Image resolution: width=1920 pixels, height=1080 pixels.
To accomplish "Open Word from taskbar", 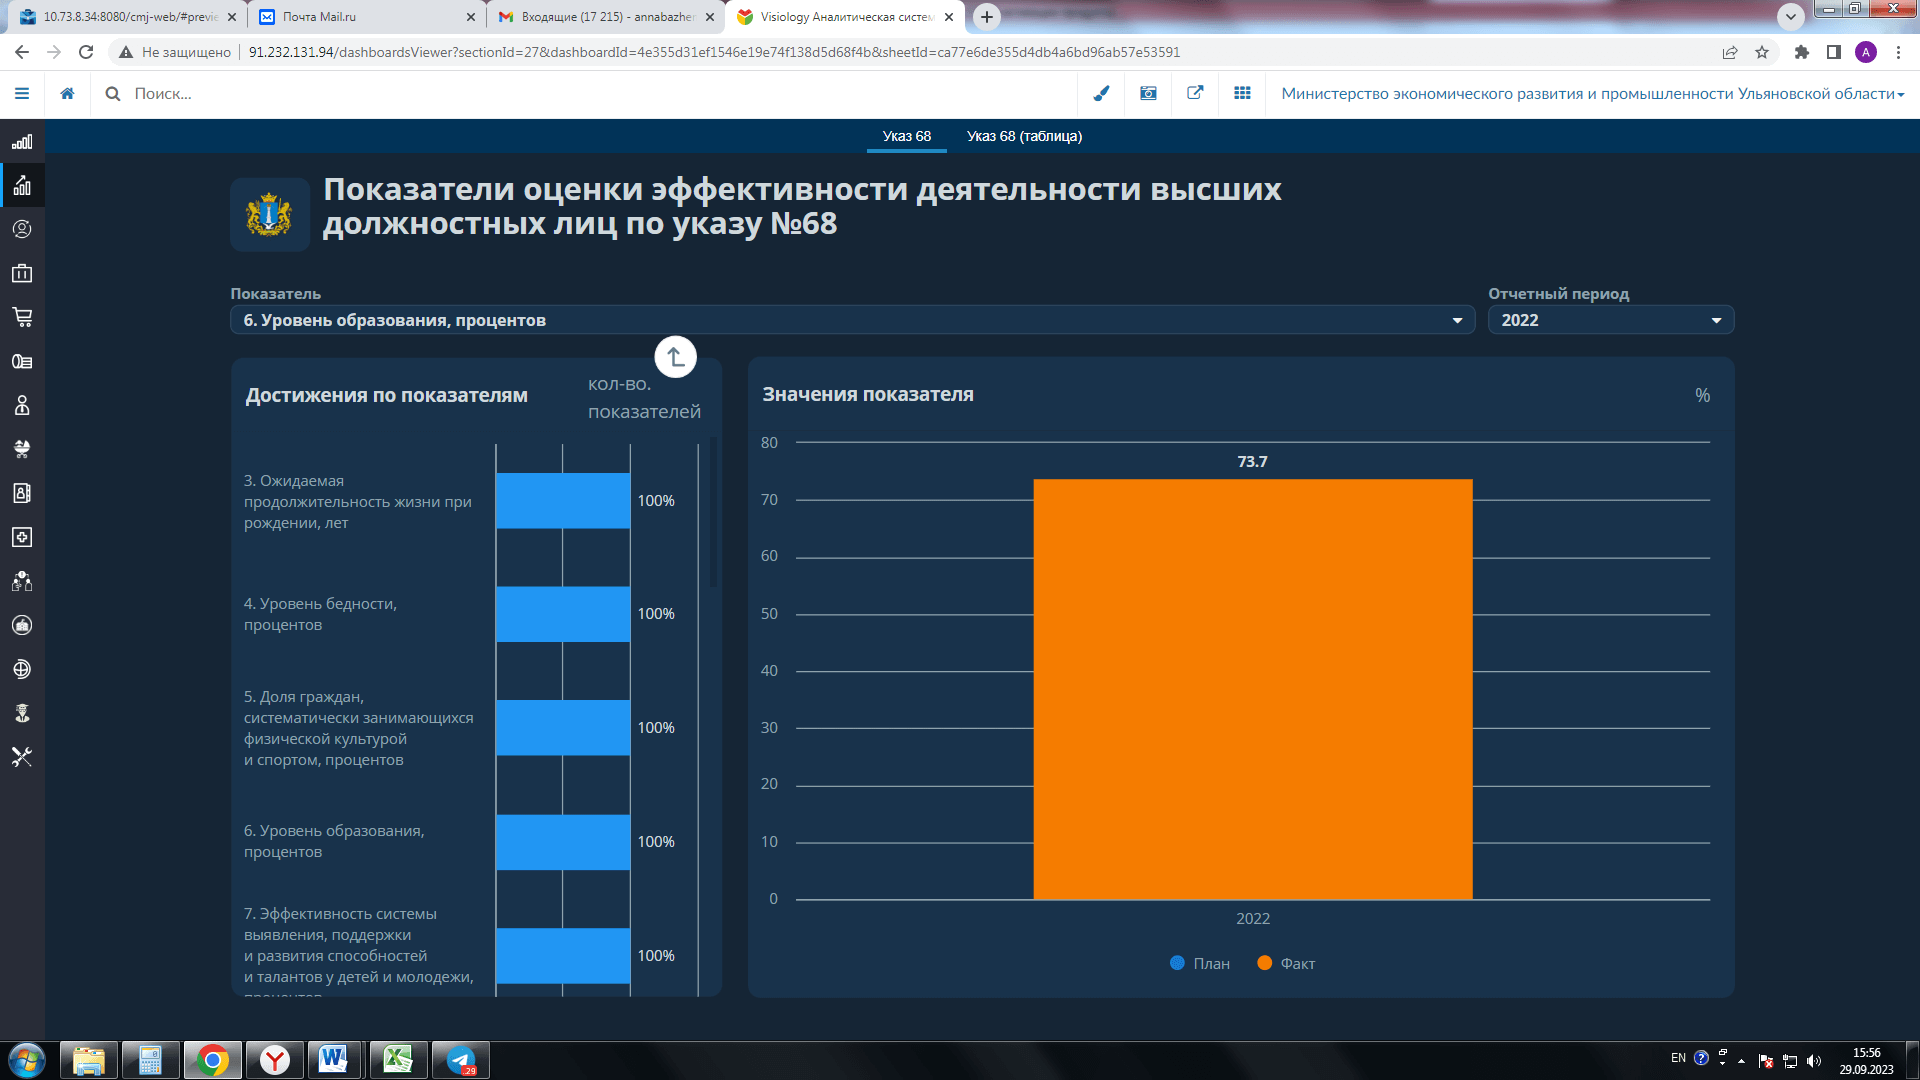I will point(335,1059).
